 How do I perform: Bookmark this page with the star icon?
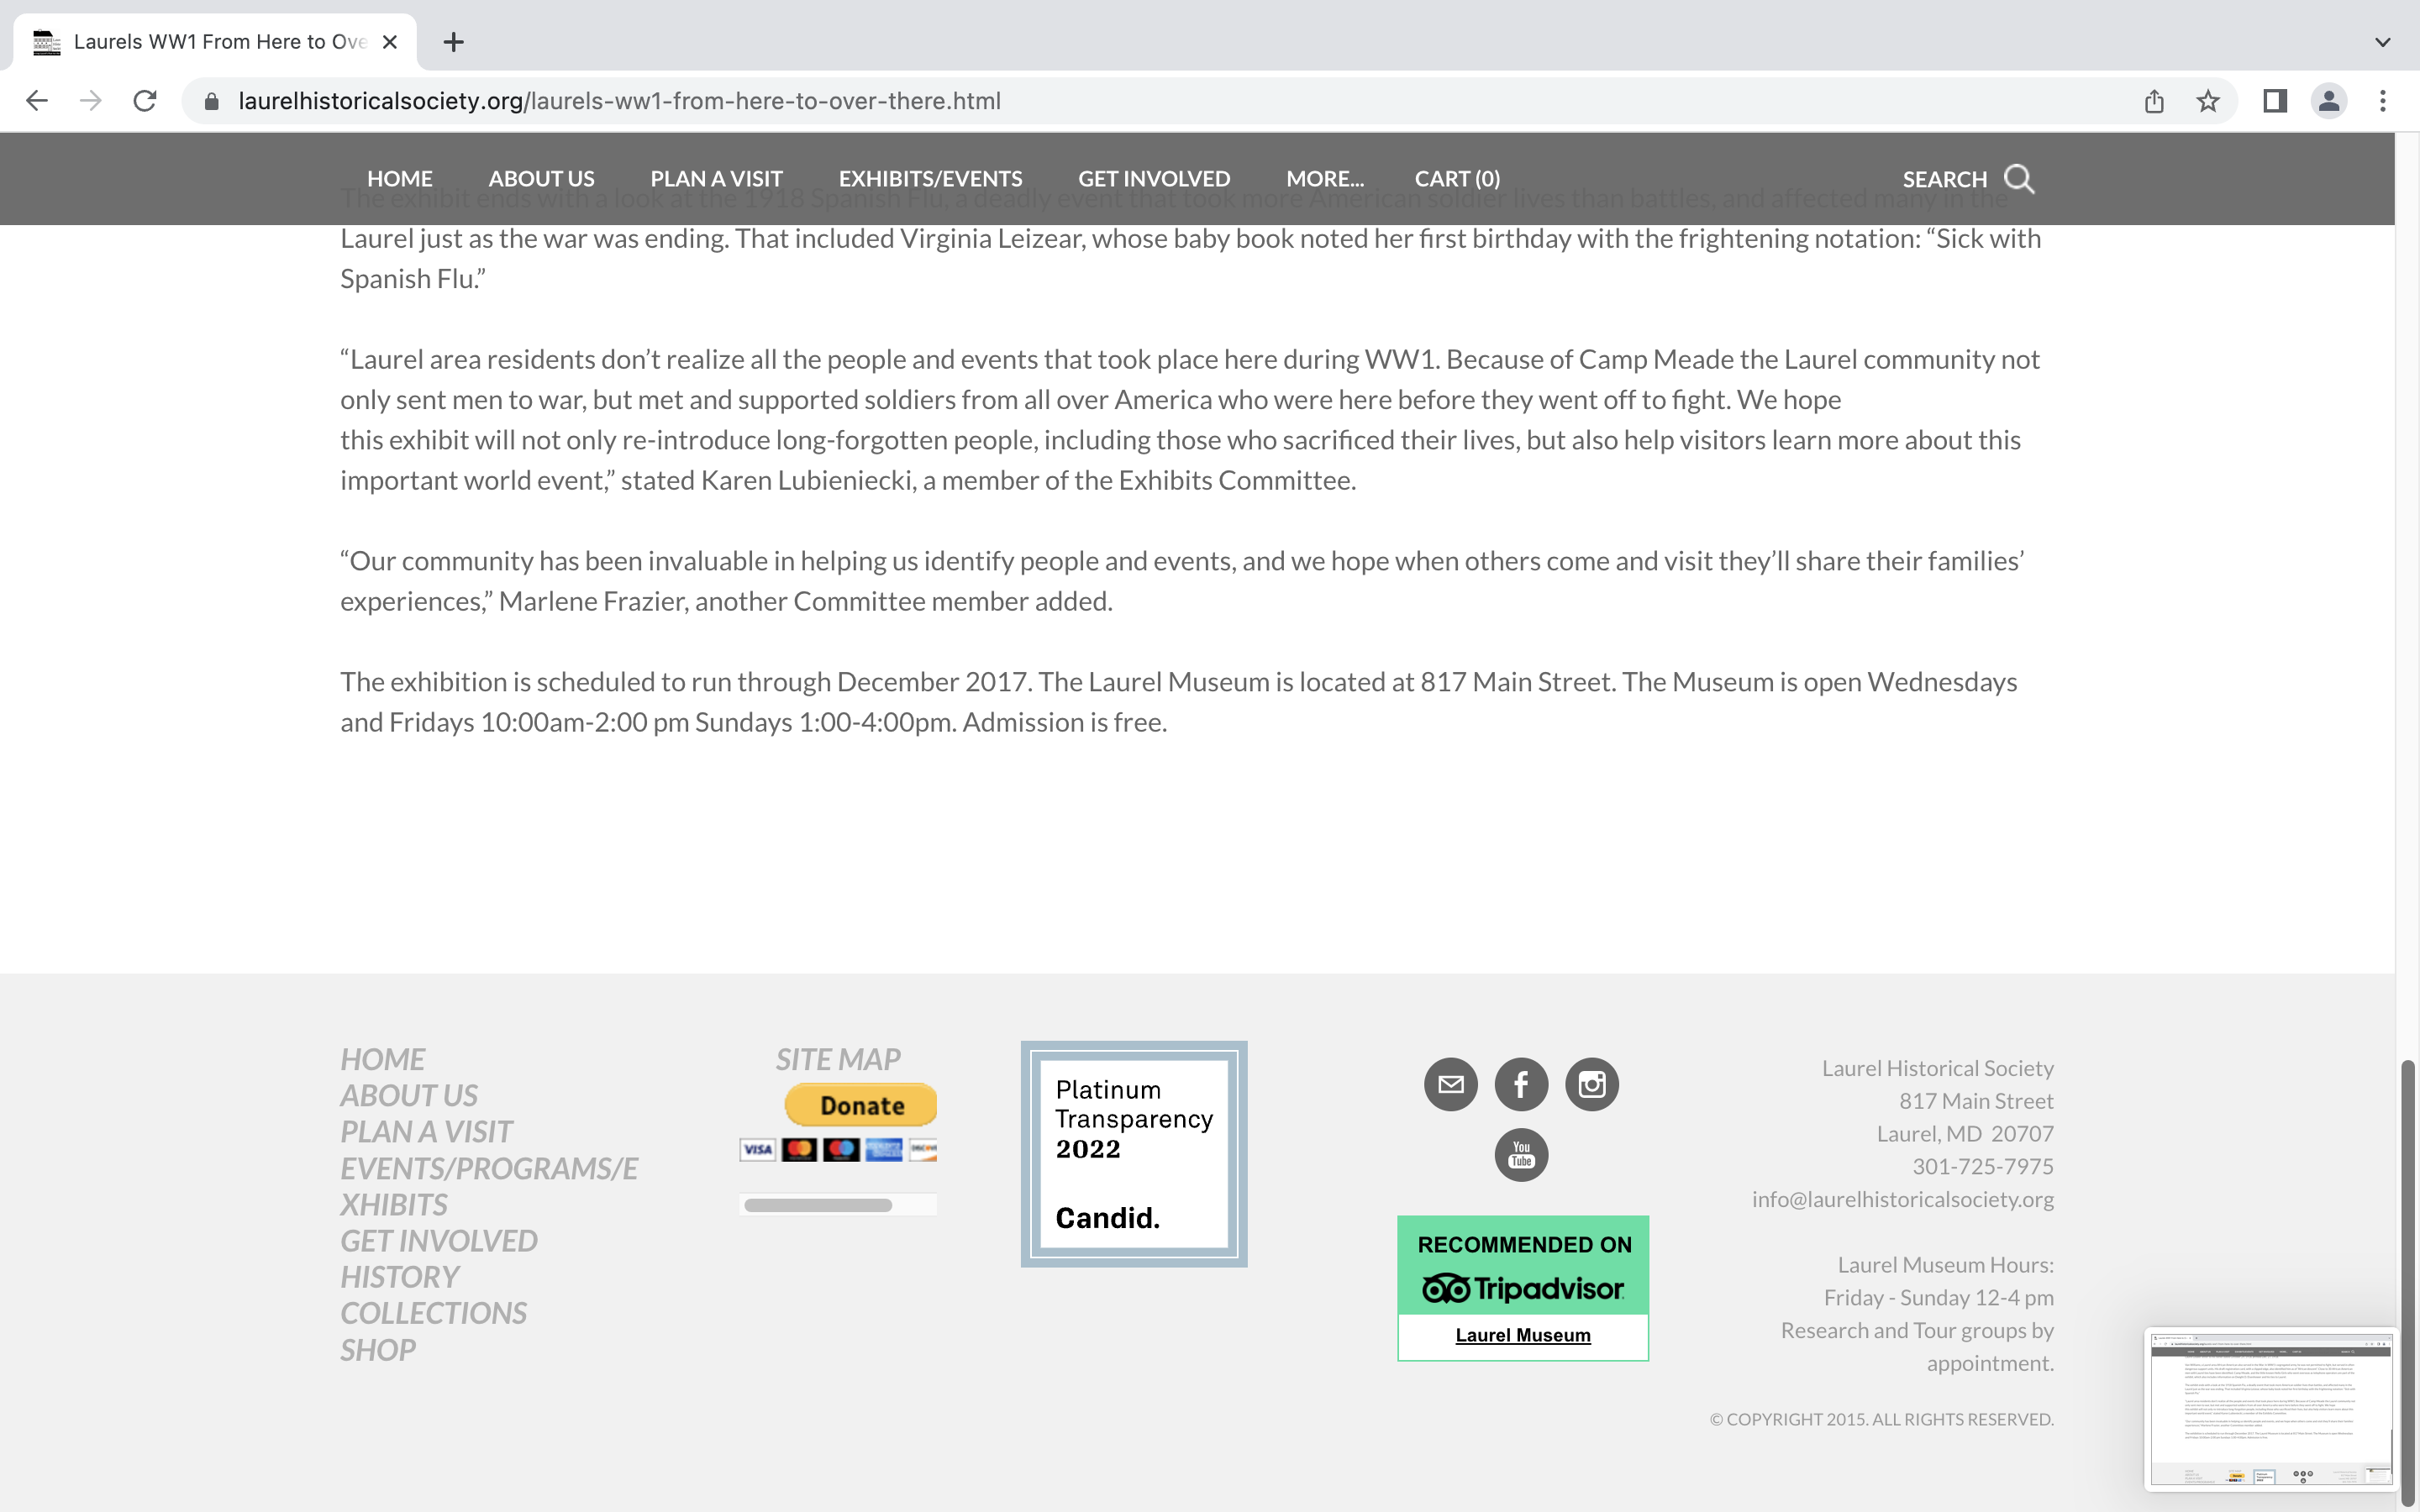click(x=2208, y=101)
